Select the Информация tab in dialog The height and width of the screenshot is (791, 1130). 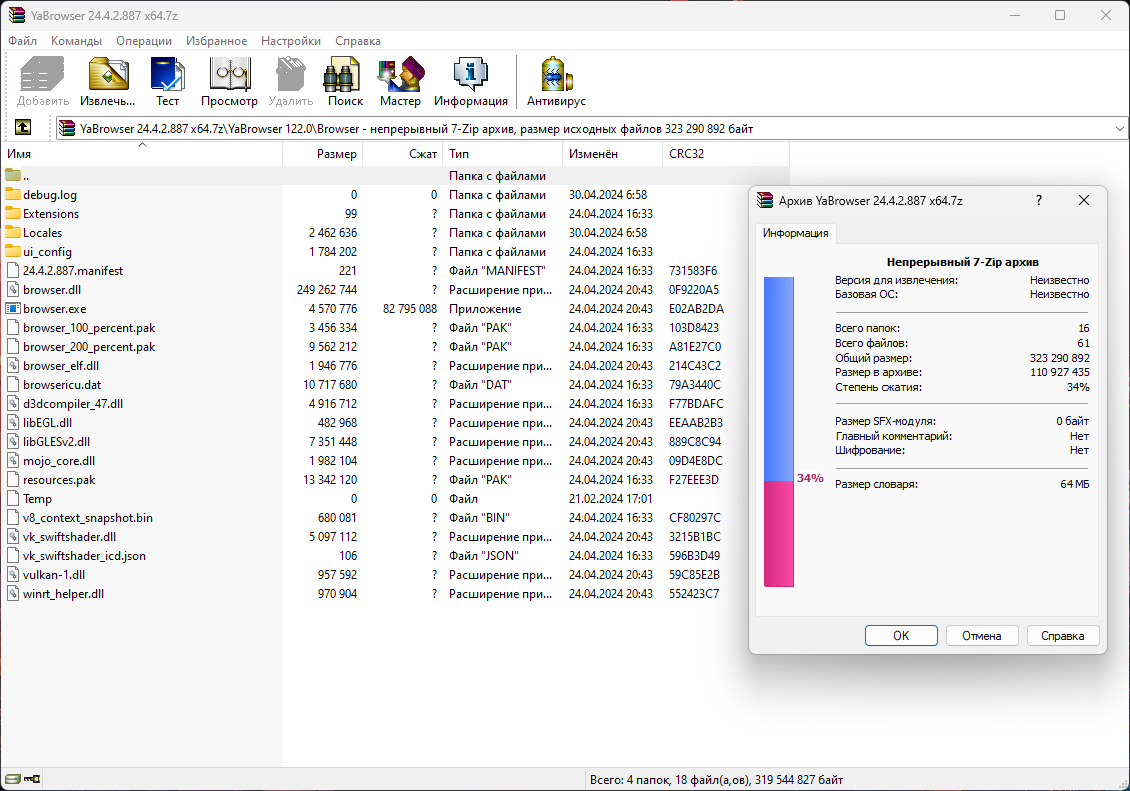[x=796, y=233]
